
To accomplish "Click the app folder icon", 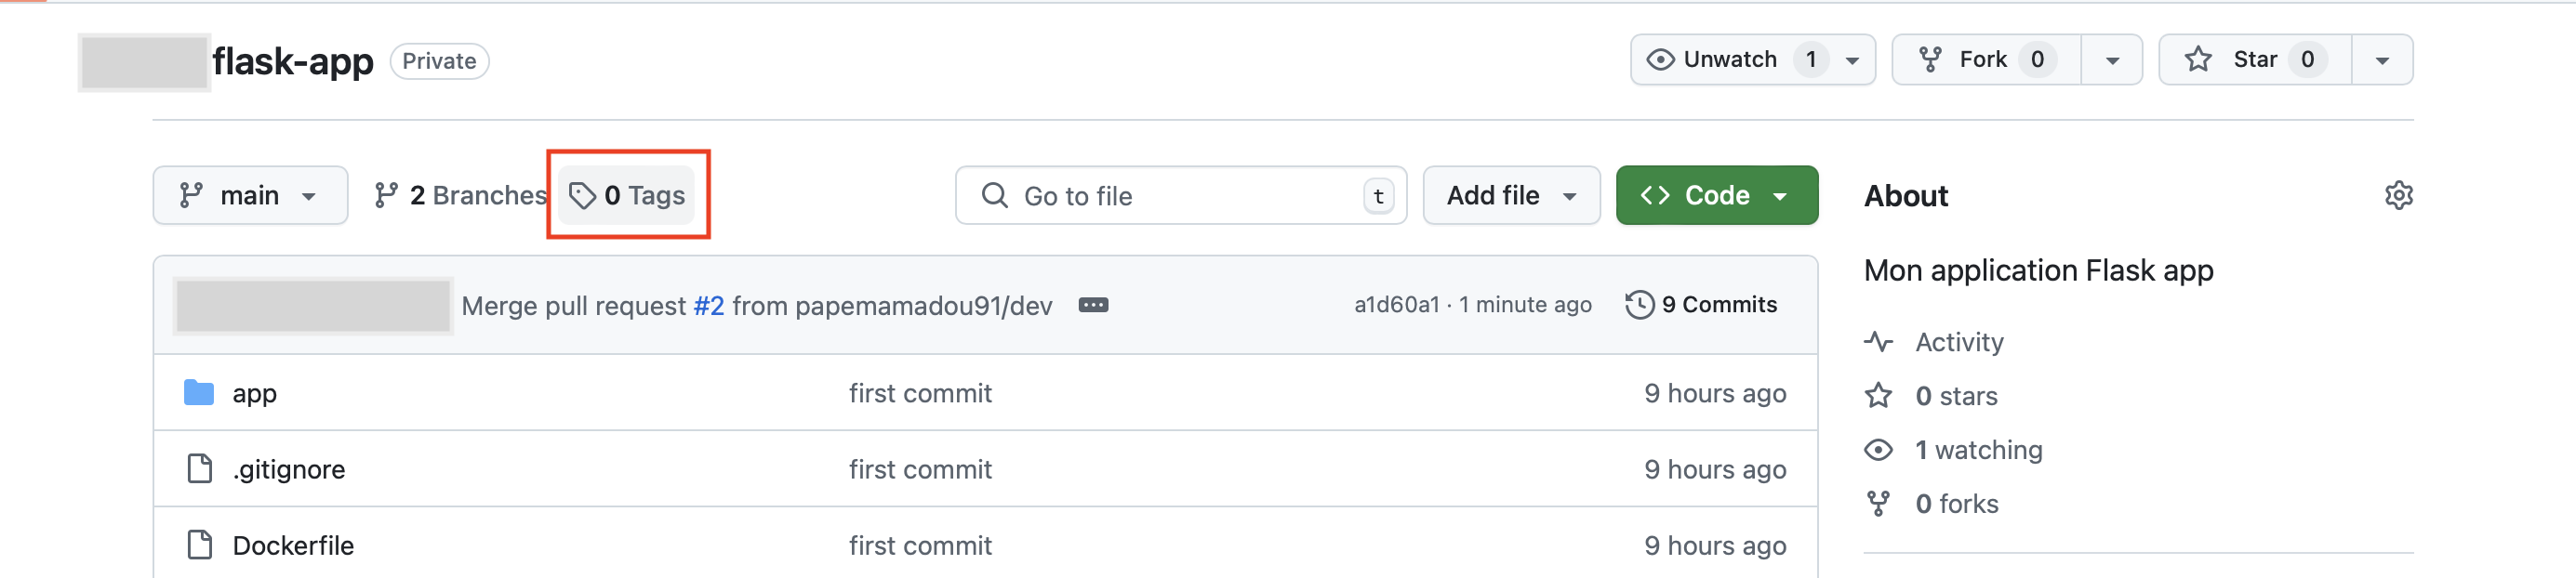I will [x=199, y=393].
